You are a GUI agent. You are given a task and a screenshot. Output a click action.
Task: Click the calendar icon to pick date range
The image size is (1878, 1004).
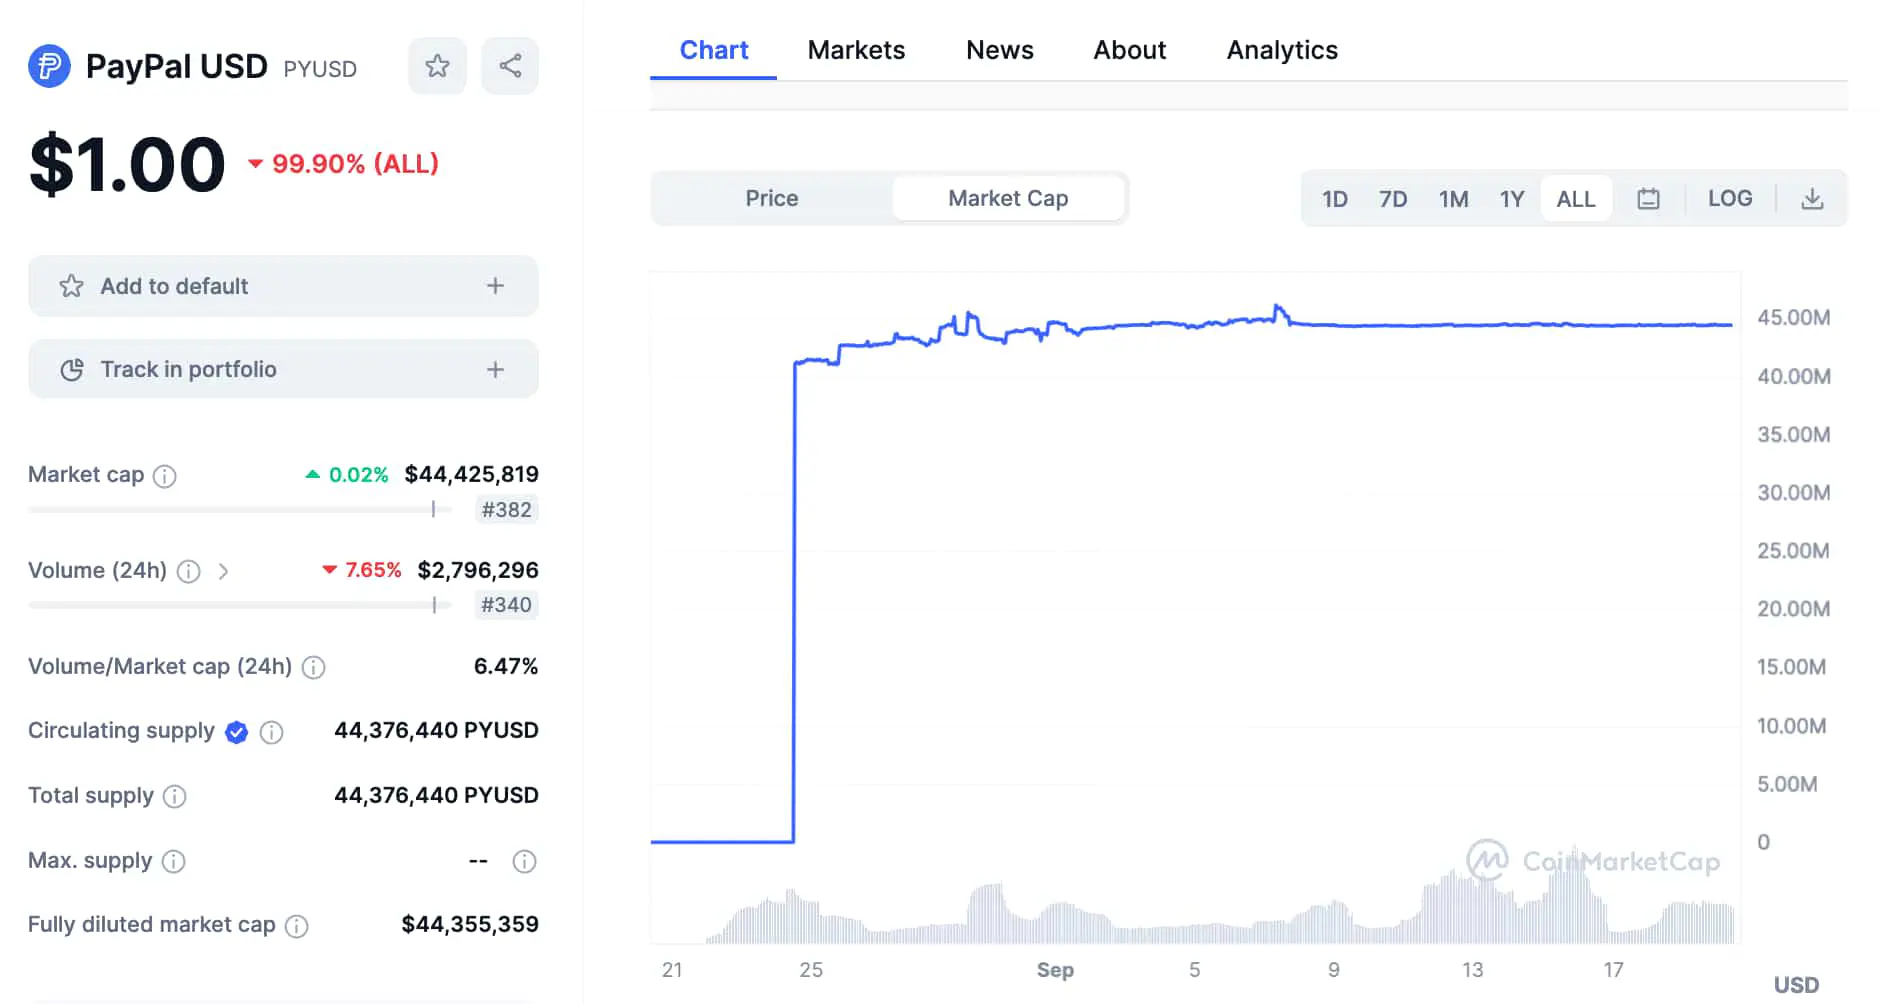point(1648,198)
